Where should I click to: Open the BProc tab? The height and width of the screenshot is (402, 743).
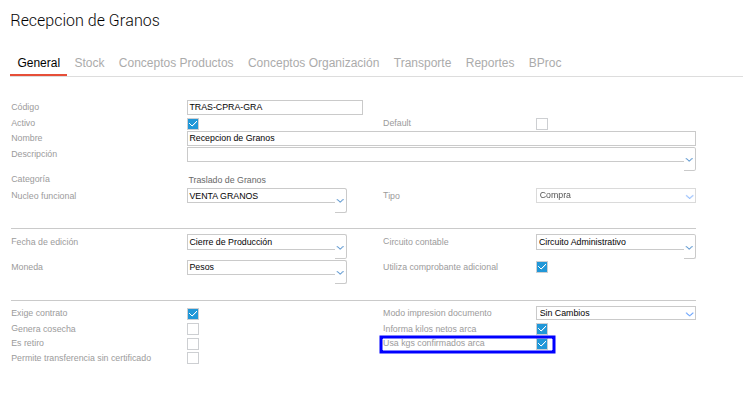545,63
